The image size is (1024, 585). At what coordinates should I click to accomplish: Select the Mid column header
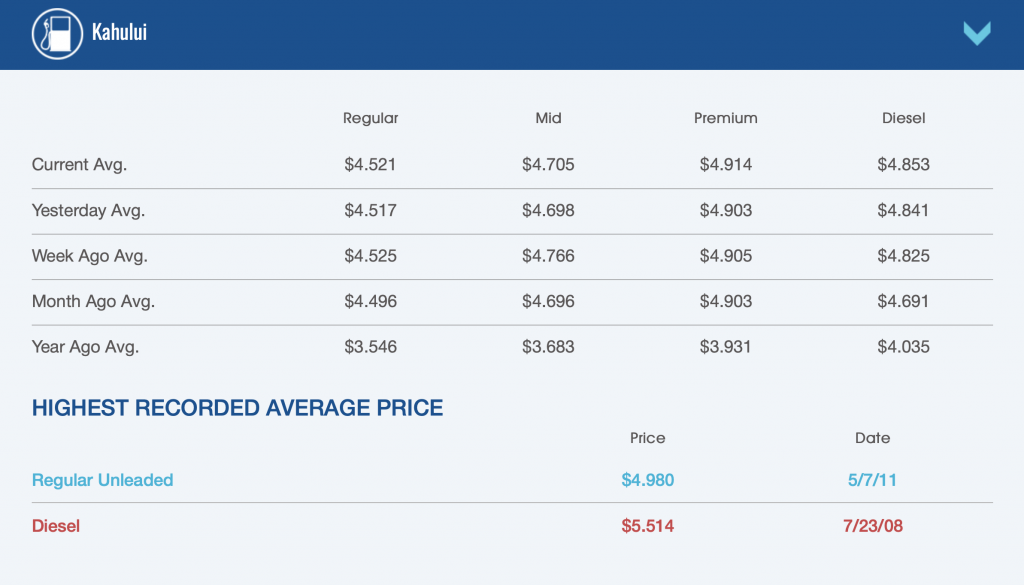click(548, 118)
